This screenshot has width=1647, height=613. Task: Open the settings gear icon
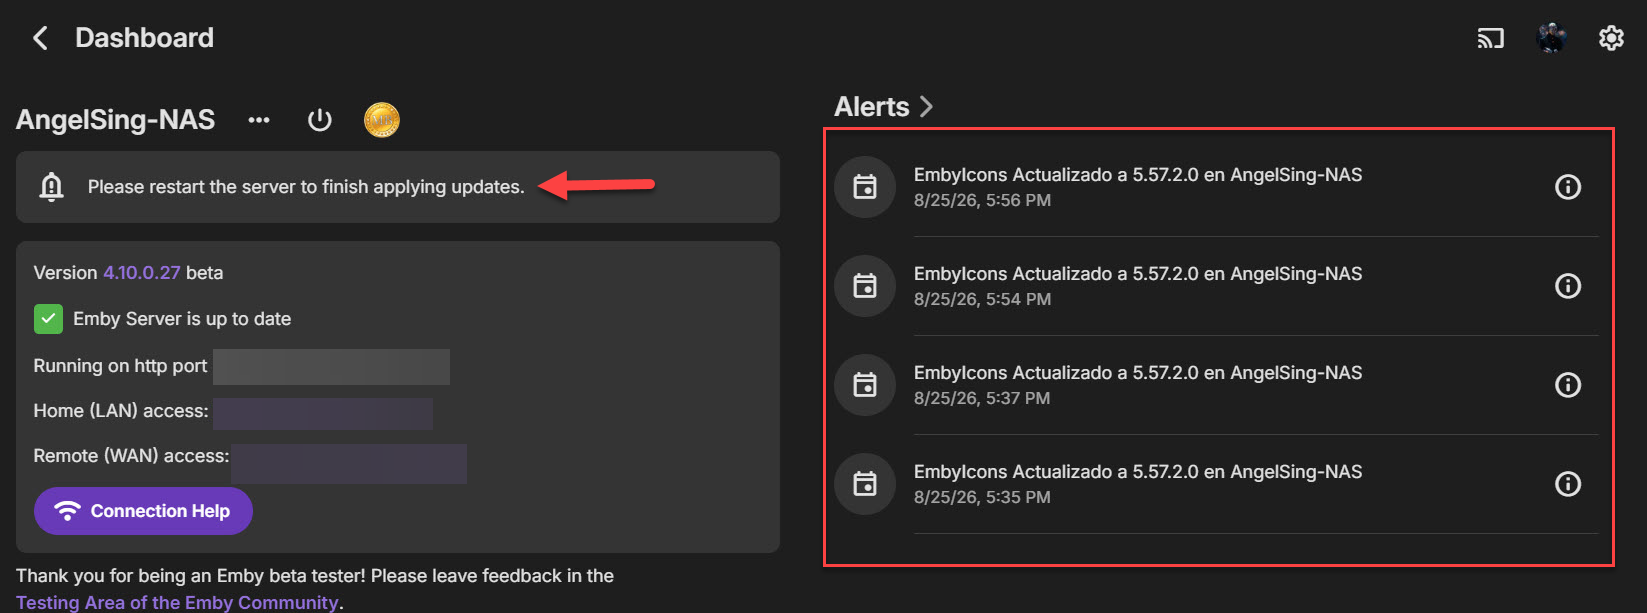point(1611,38)
